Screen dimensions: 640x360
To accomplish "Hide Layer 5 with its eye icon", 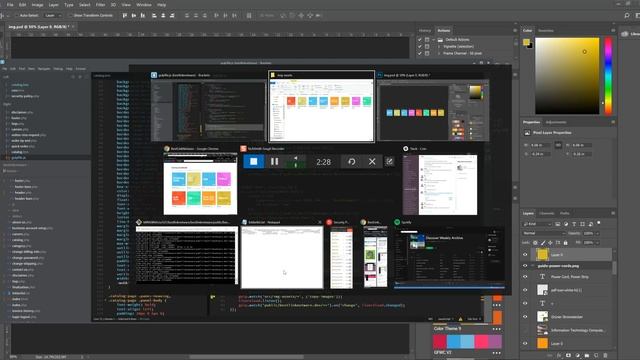I will (525, 344).
